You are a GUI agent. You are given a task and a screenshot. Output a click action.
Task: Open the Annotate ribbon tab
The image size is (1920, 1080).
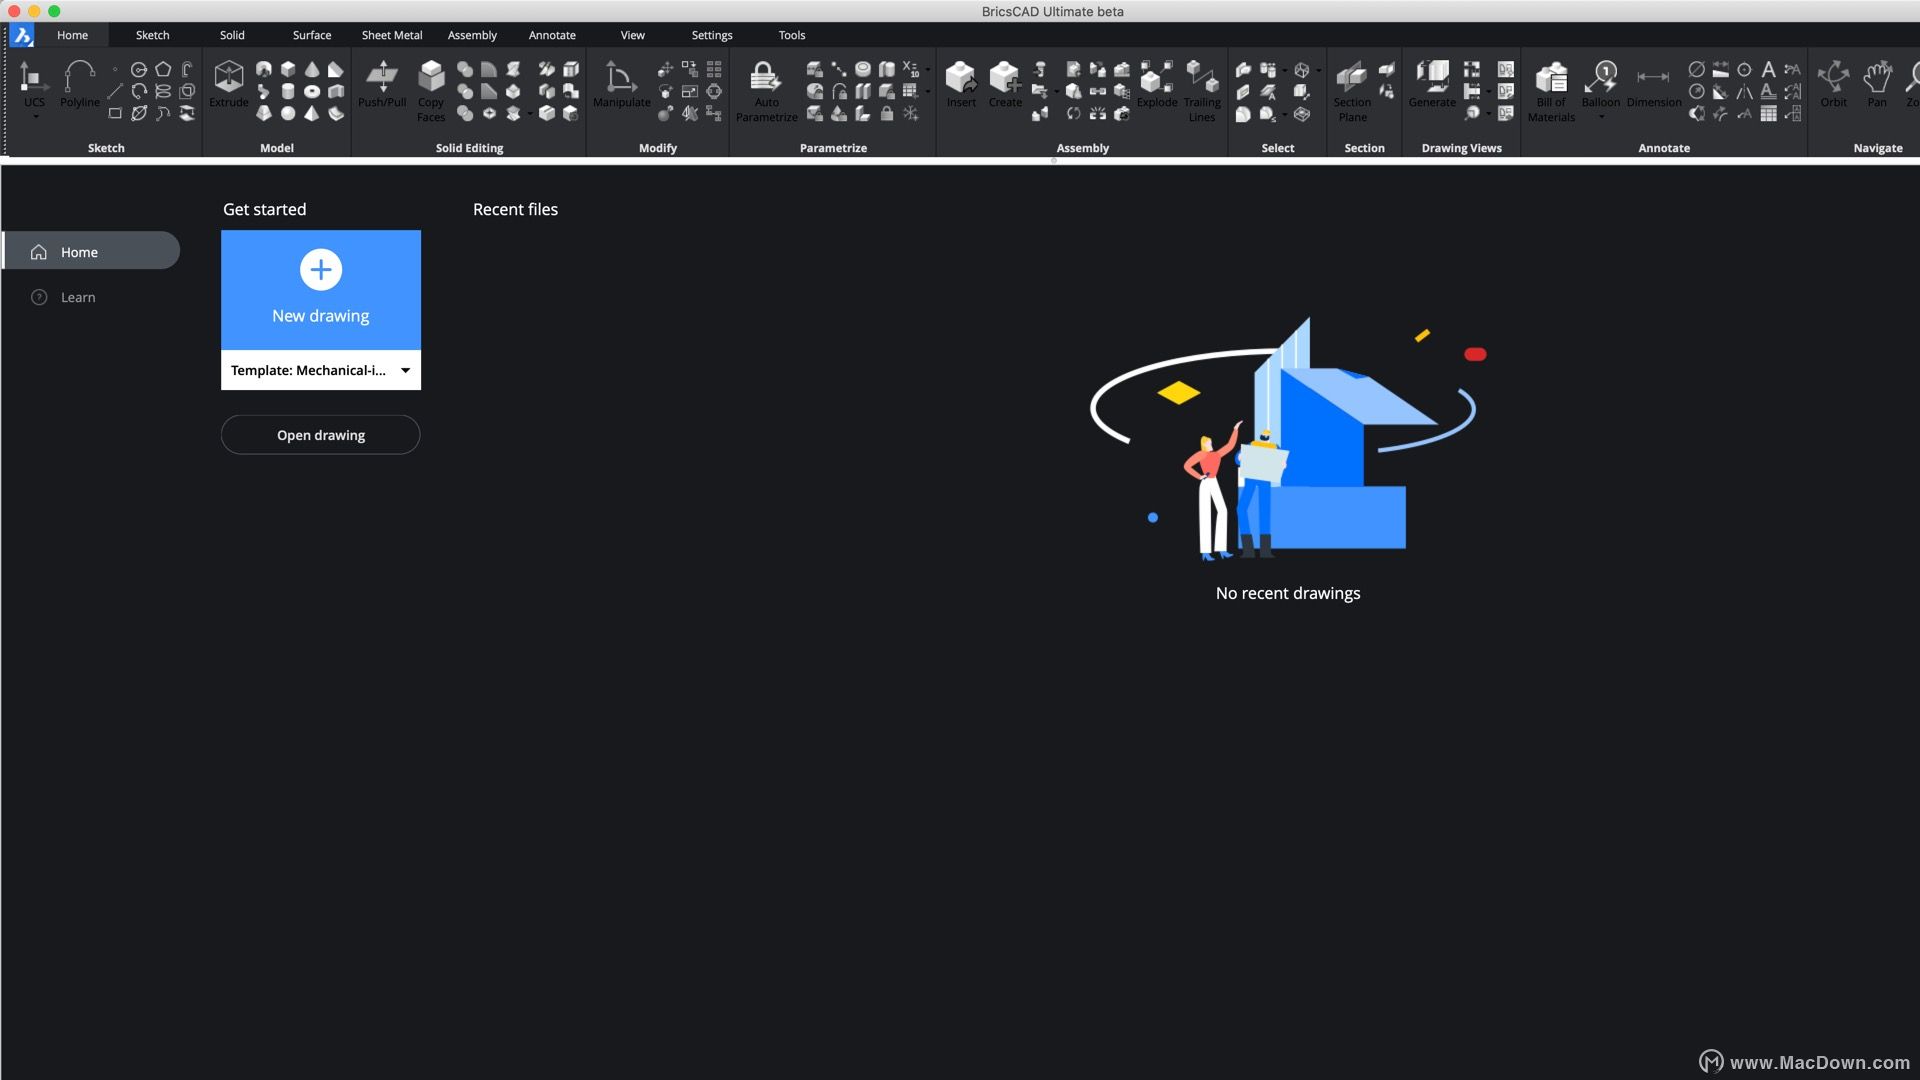pos(552,35)
